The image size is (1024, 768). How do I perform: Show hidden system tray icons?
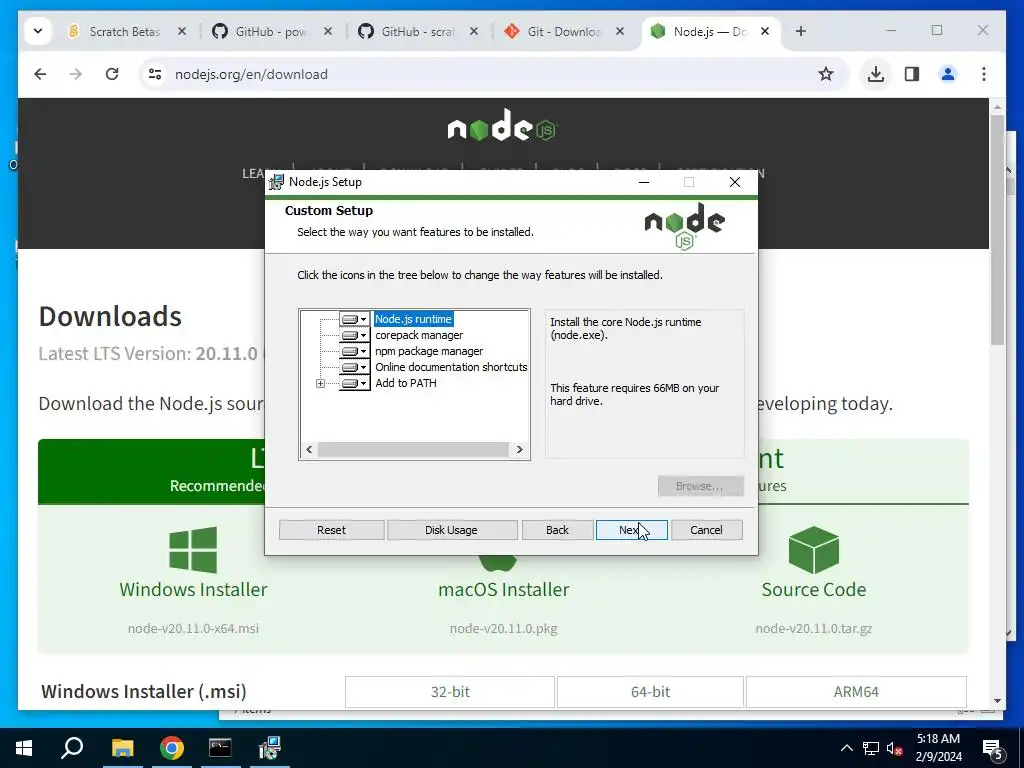(x=846, y=748)
